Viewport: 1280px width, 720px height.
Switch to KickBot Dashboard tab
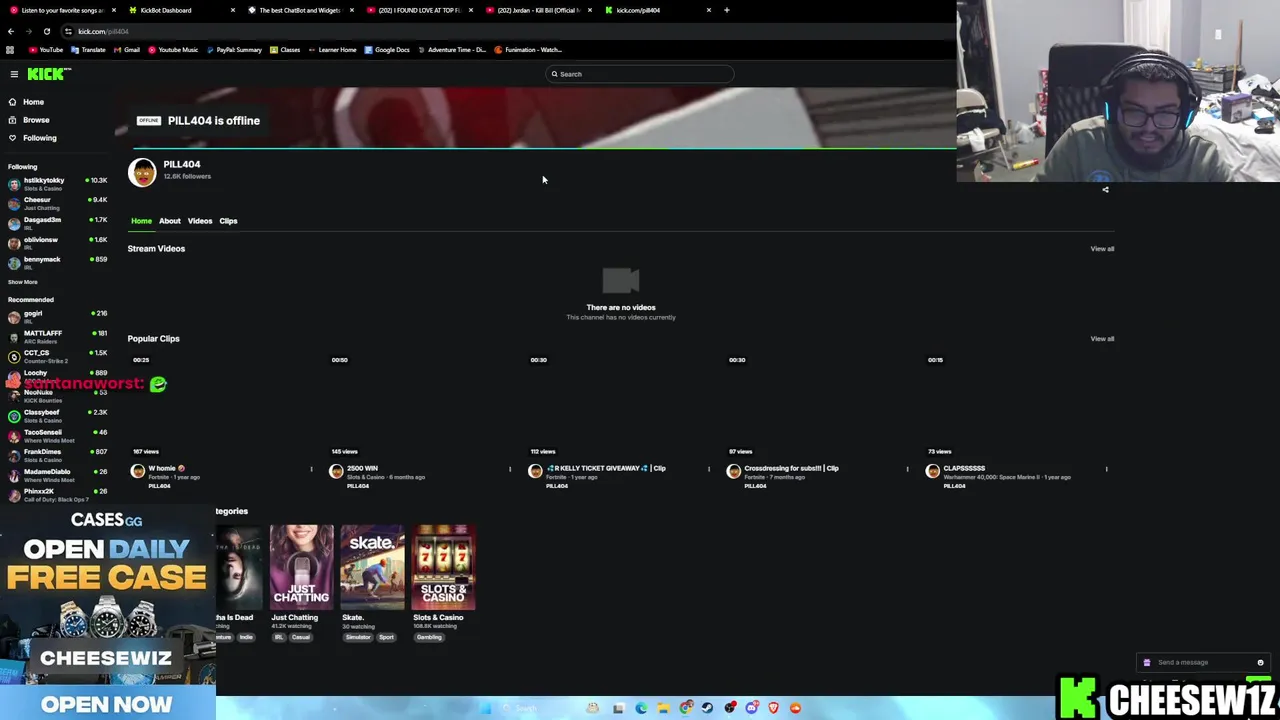coord(179,10)
